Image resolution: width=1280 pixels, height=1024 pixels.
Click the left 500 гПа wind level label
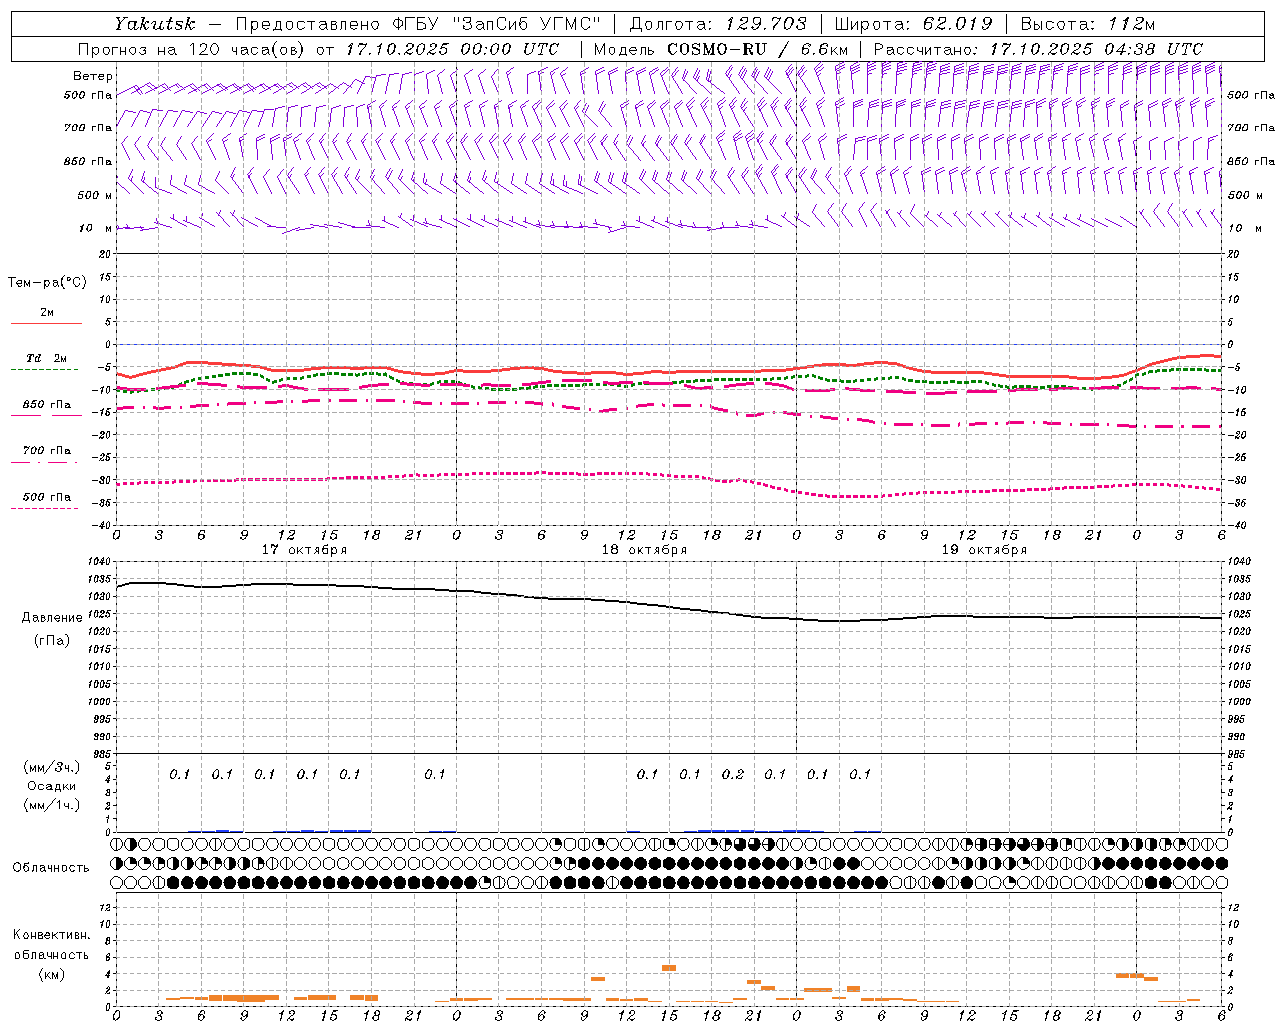tap(88, 95)
